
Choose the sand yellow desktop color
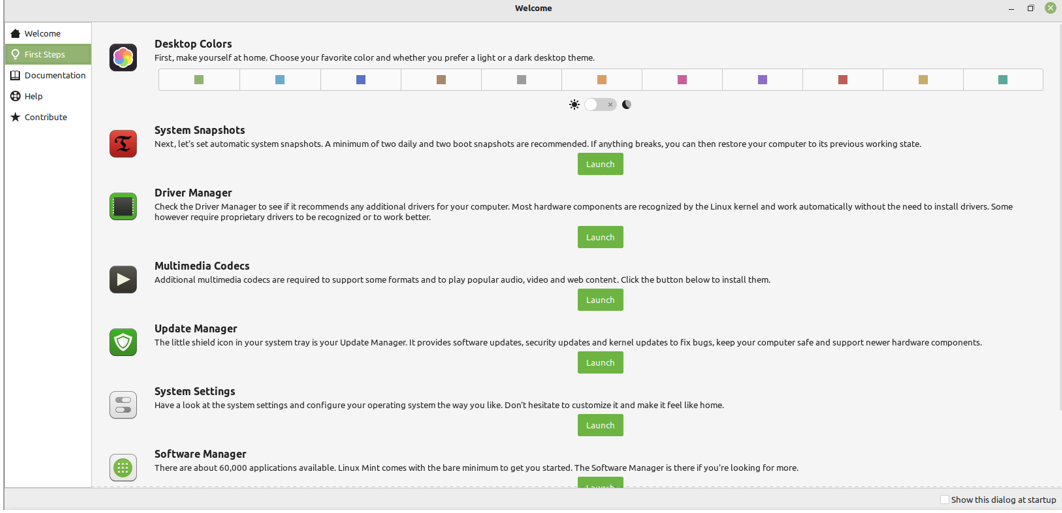[x=923, y=80]
